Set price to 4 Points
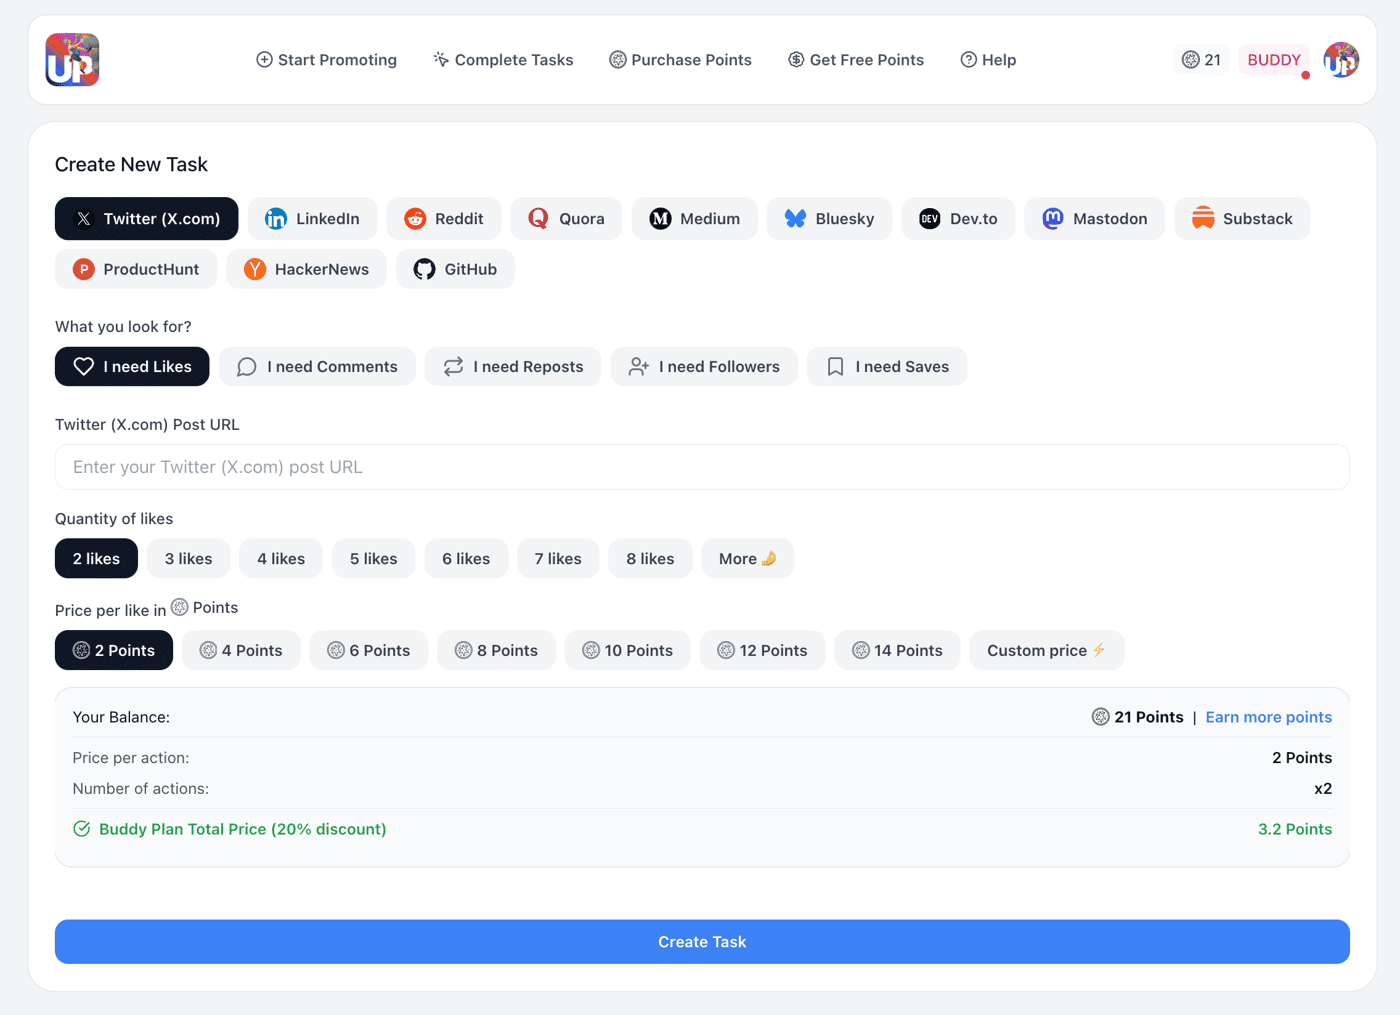Viewport: 1400px width, 1015px height. (241, 651)
